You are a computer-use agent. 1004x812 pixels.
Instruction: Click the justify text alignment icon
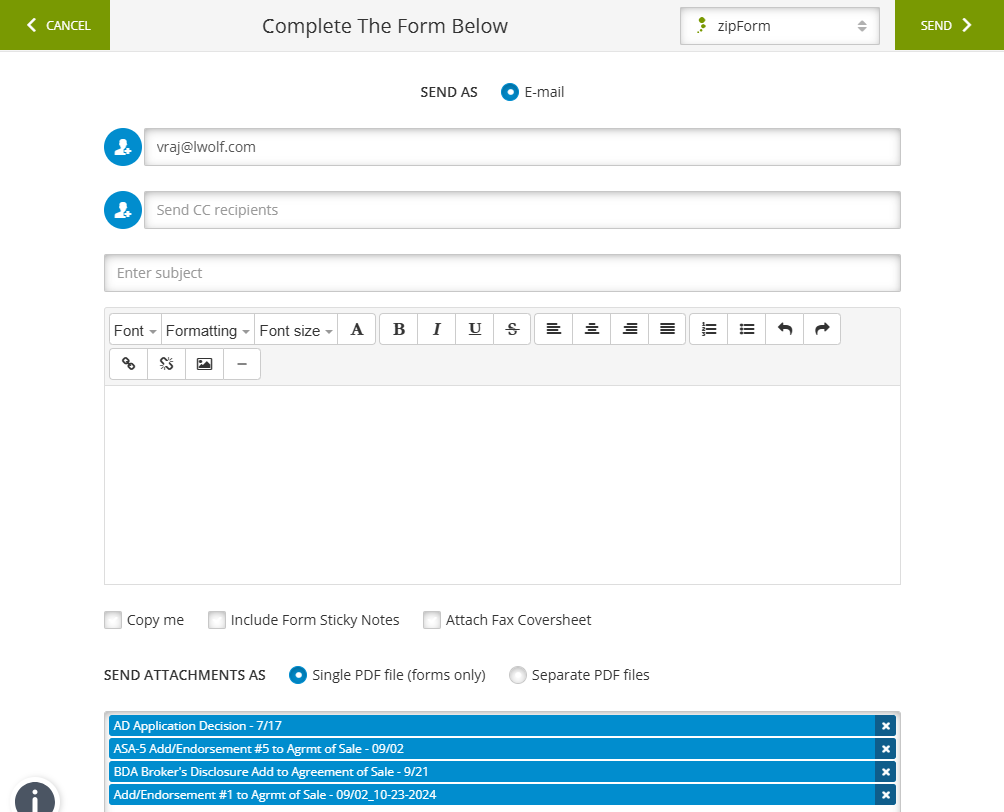point(667,328)
